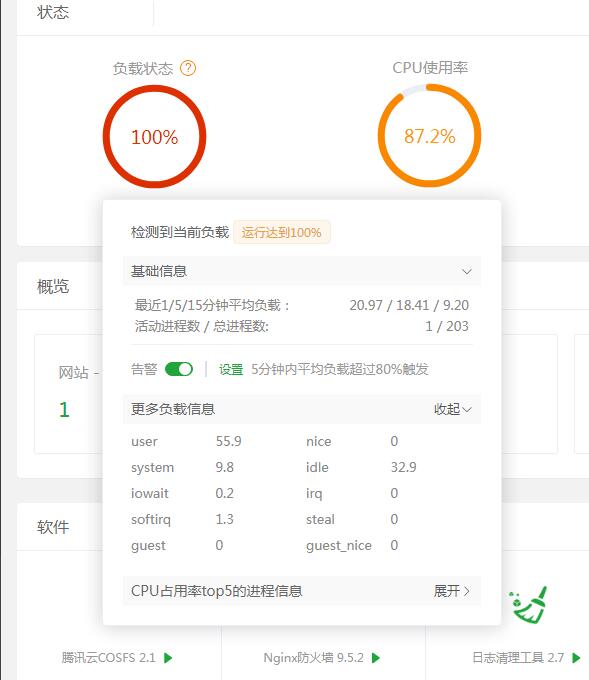Click the CPU使用率 label
Viewport: 589px width, 680px height.
(430, 68)
